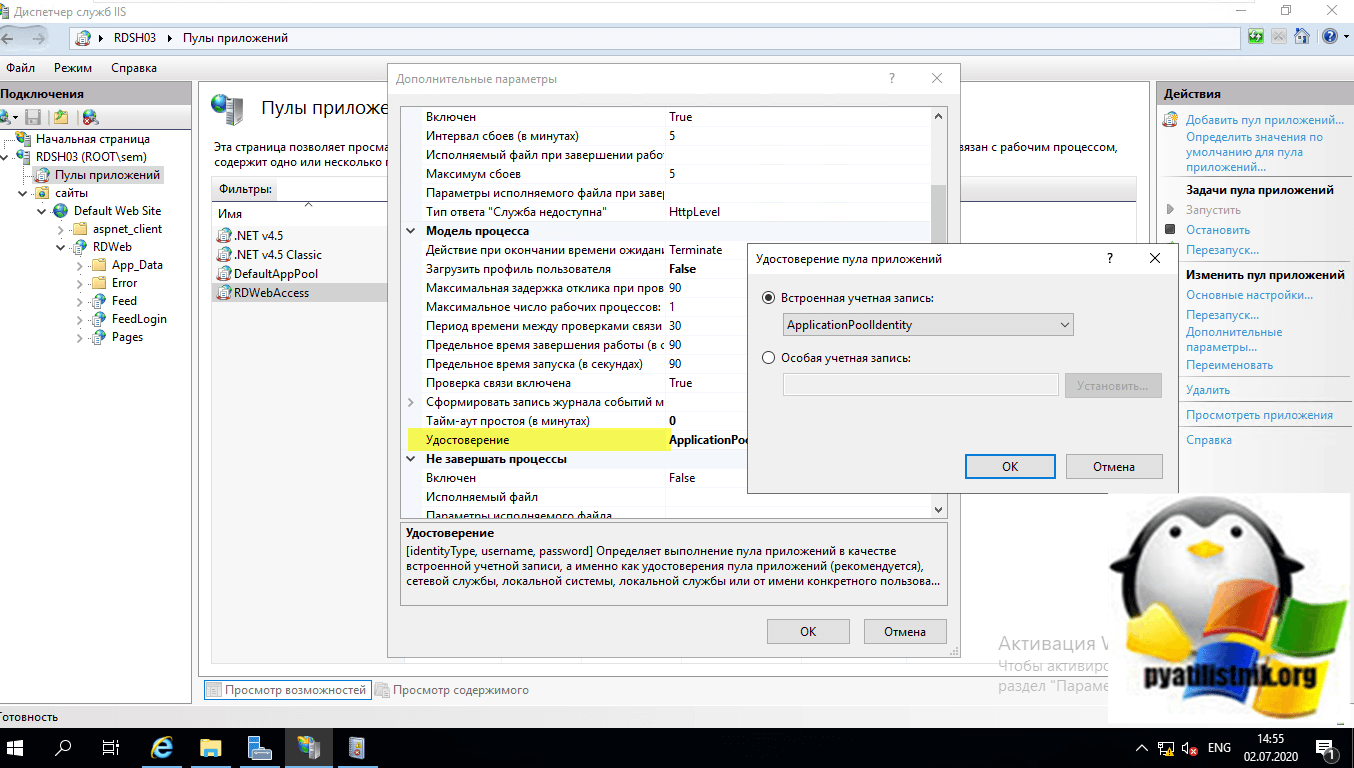This screenshot has width=1354, height=768.
Task: Expand the App_Data folder node
Action: click(x=79, y=265)
